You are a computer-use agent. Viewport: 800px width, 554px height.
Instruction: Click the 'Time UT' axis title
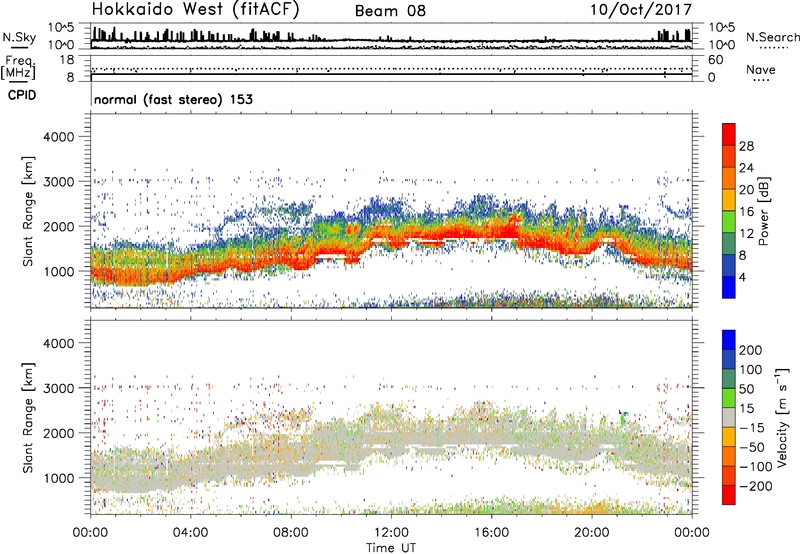coord(391,548)
